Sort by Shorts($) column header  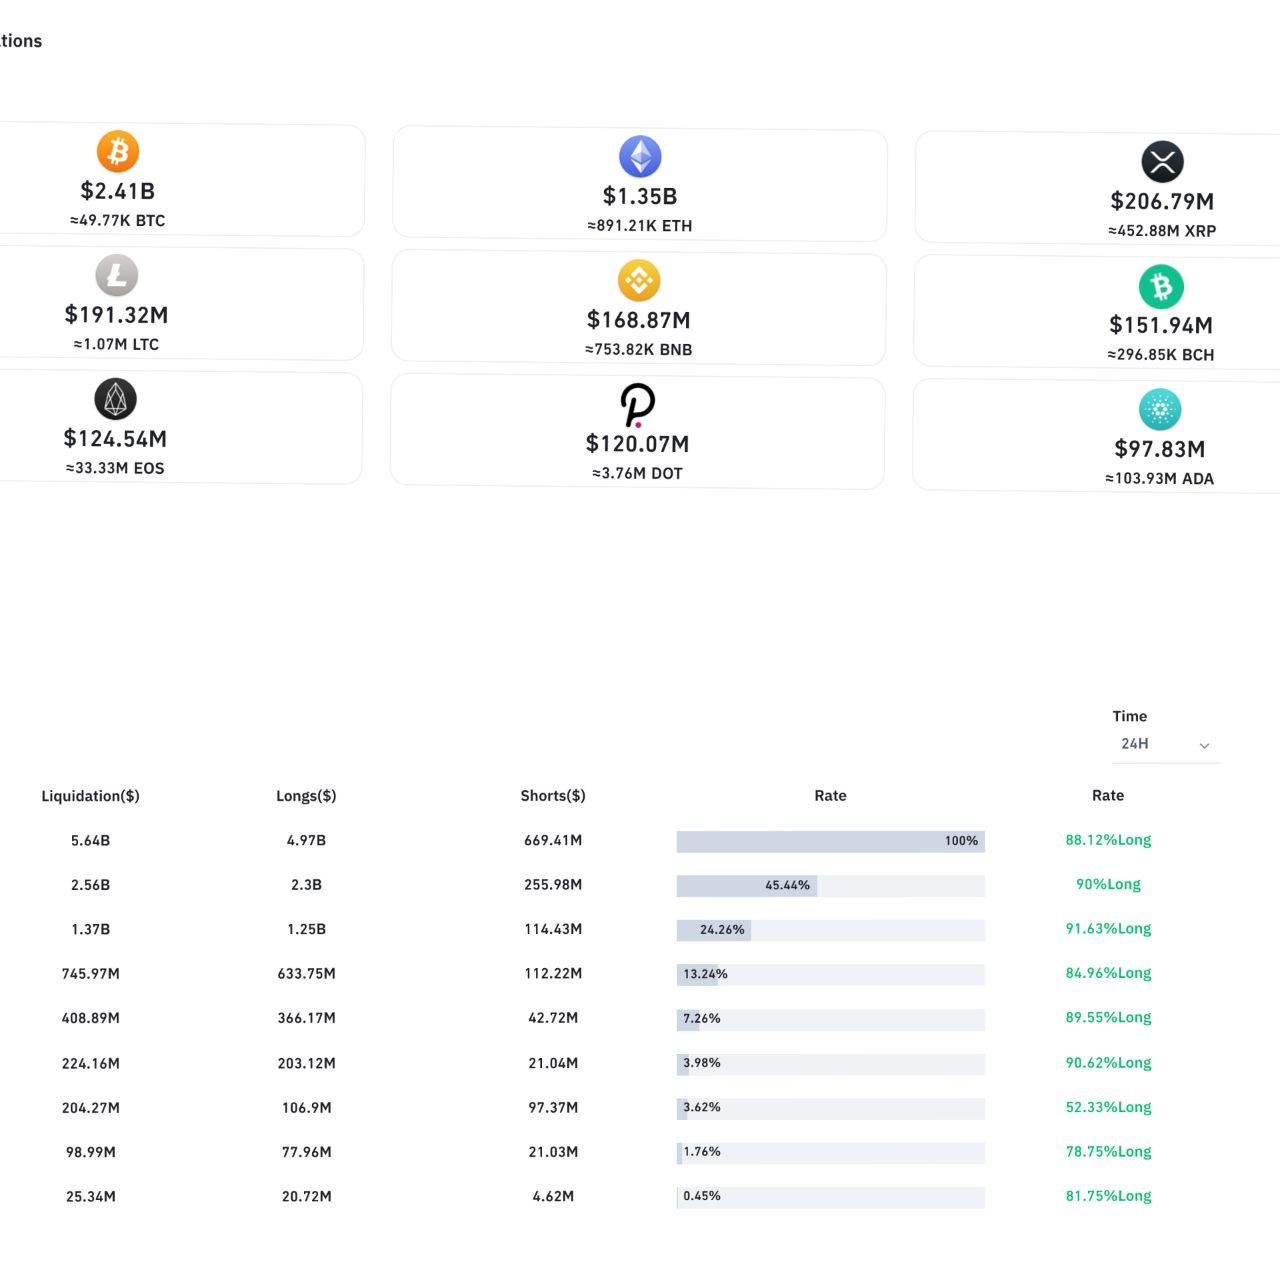[553, 796]
